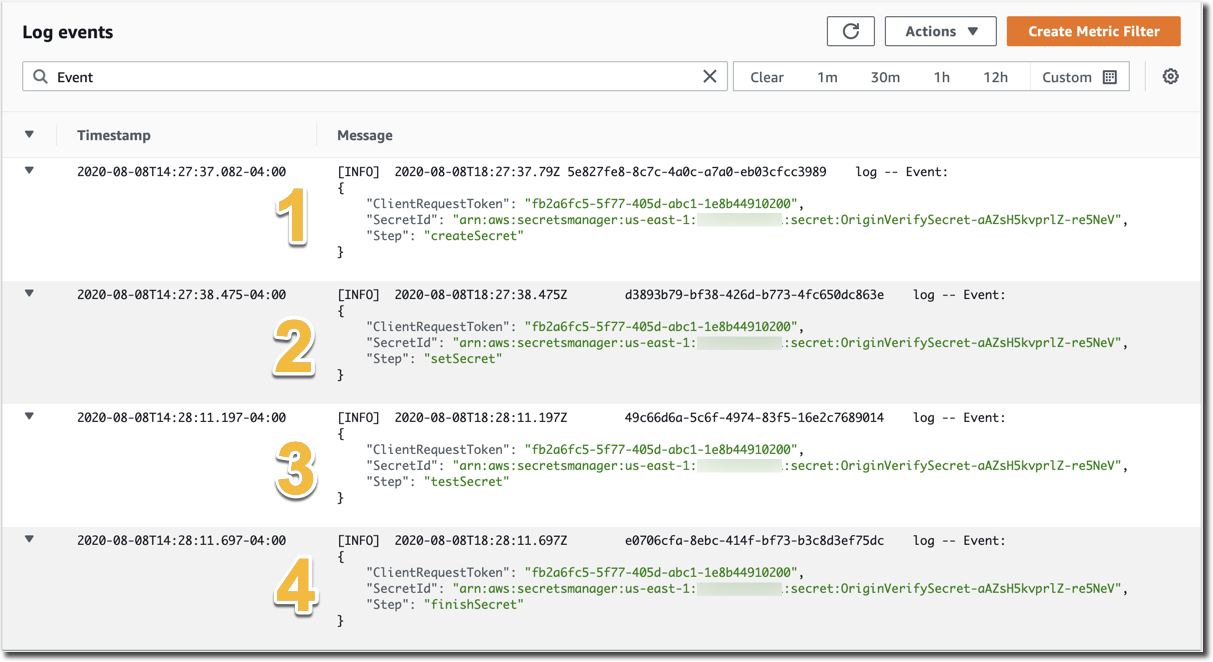This screenshot has height=662, width=1213.
Task: Open the Actions dropdown
Action: point(939,30)
